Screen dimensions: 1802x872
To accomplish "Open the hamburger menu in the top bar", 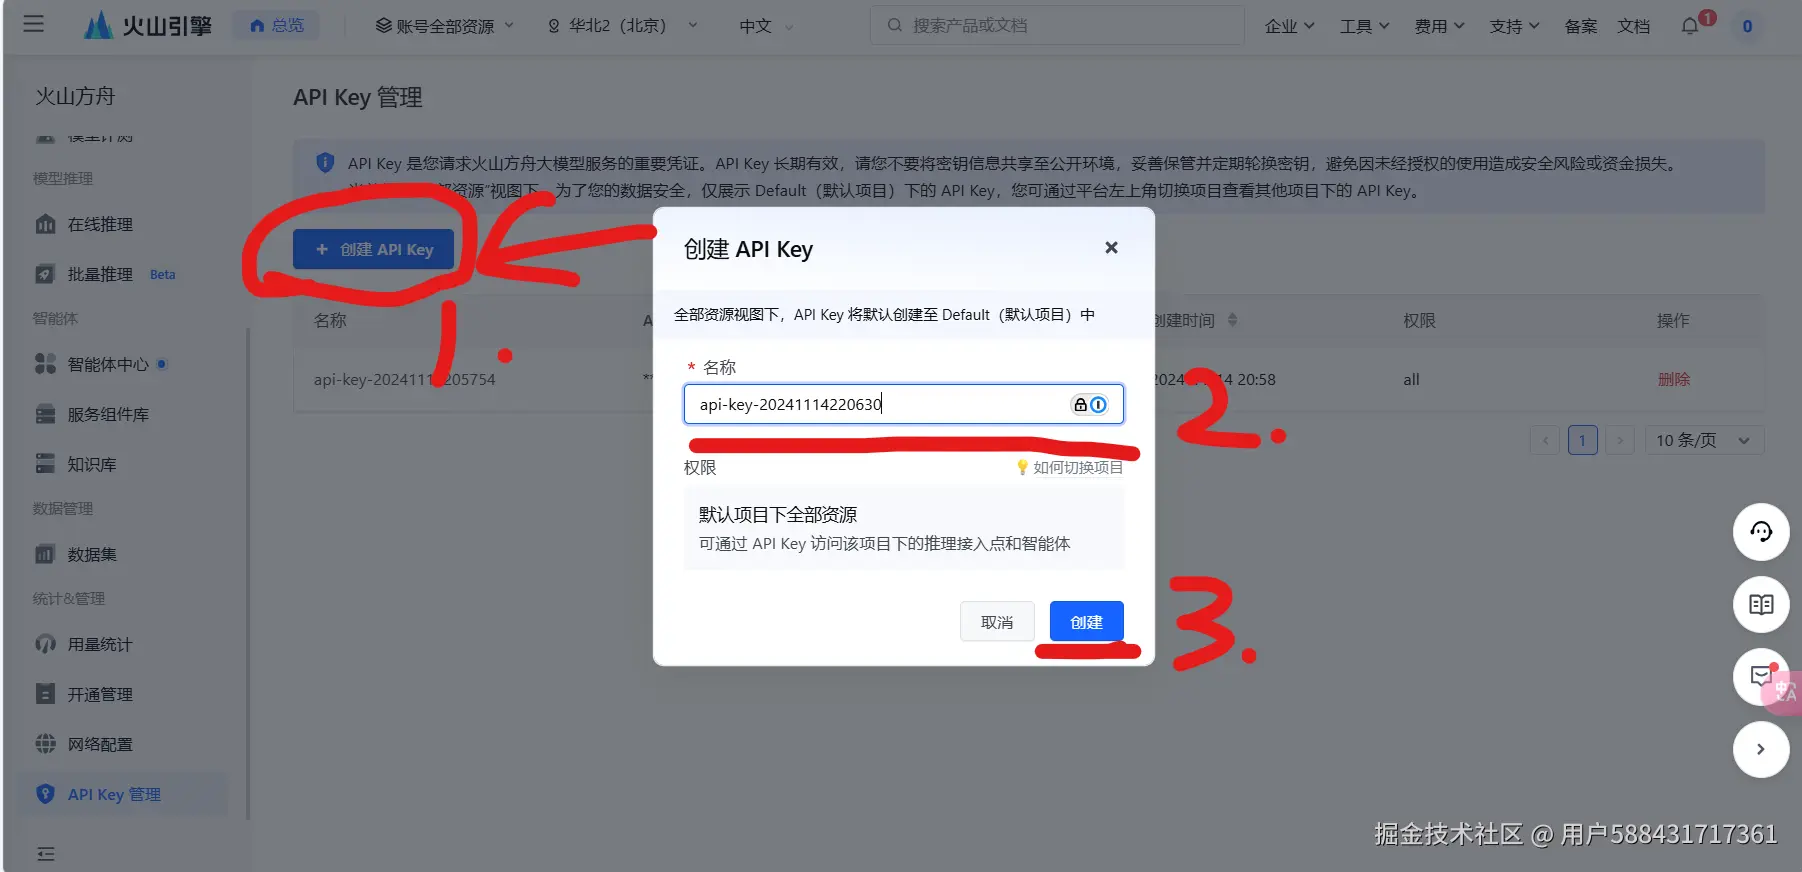I will [x=33, y=24].
